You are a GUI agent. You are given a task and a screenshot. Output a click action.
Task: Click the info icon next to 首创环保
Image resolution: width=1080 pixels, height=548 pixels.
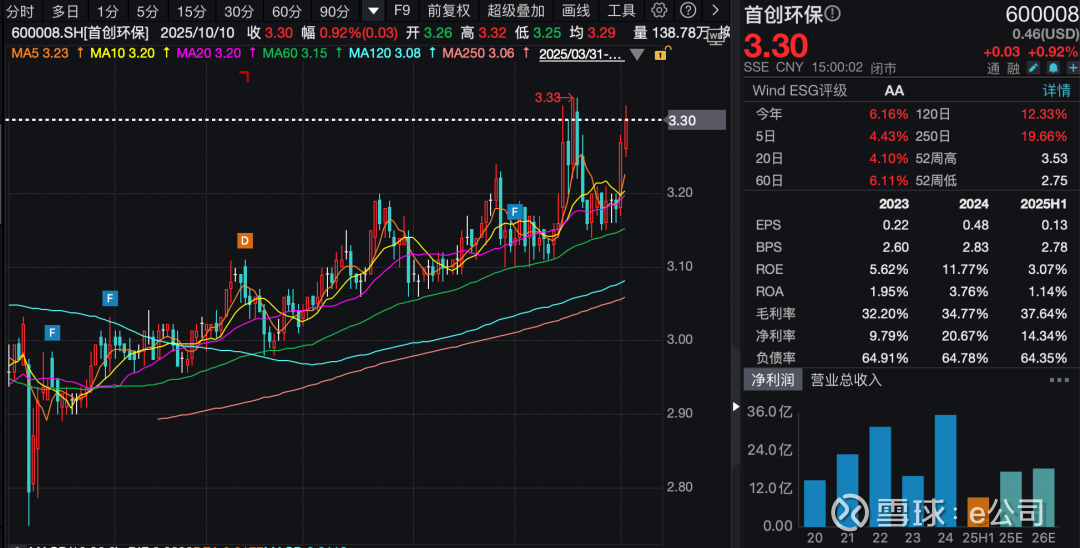pos(832,14)
